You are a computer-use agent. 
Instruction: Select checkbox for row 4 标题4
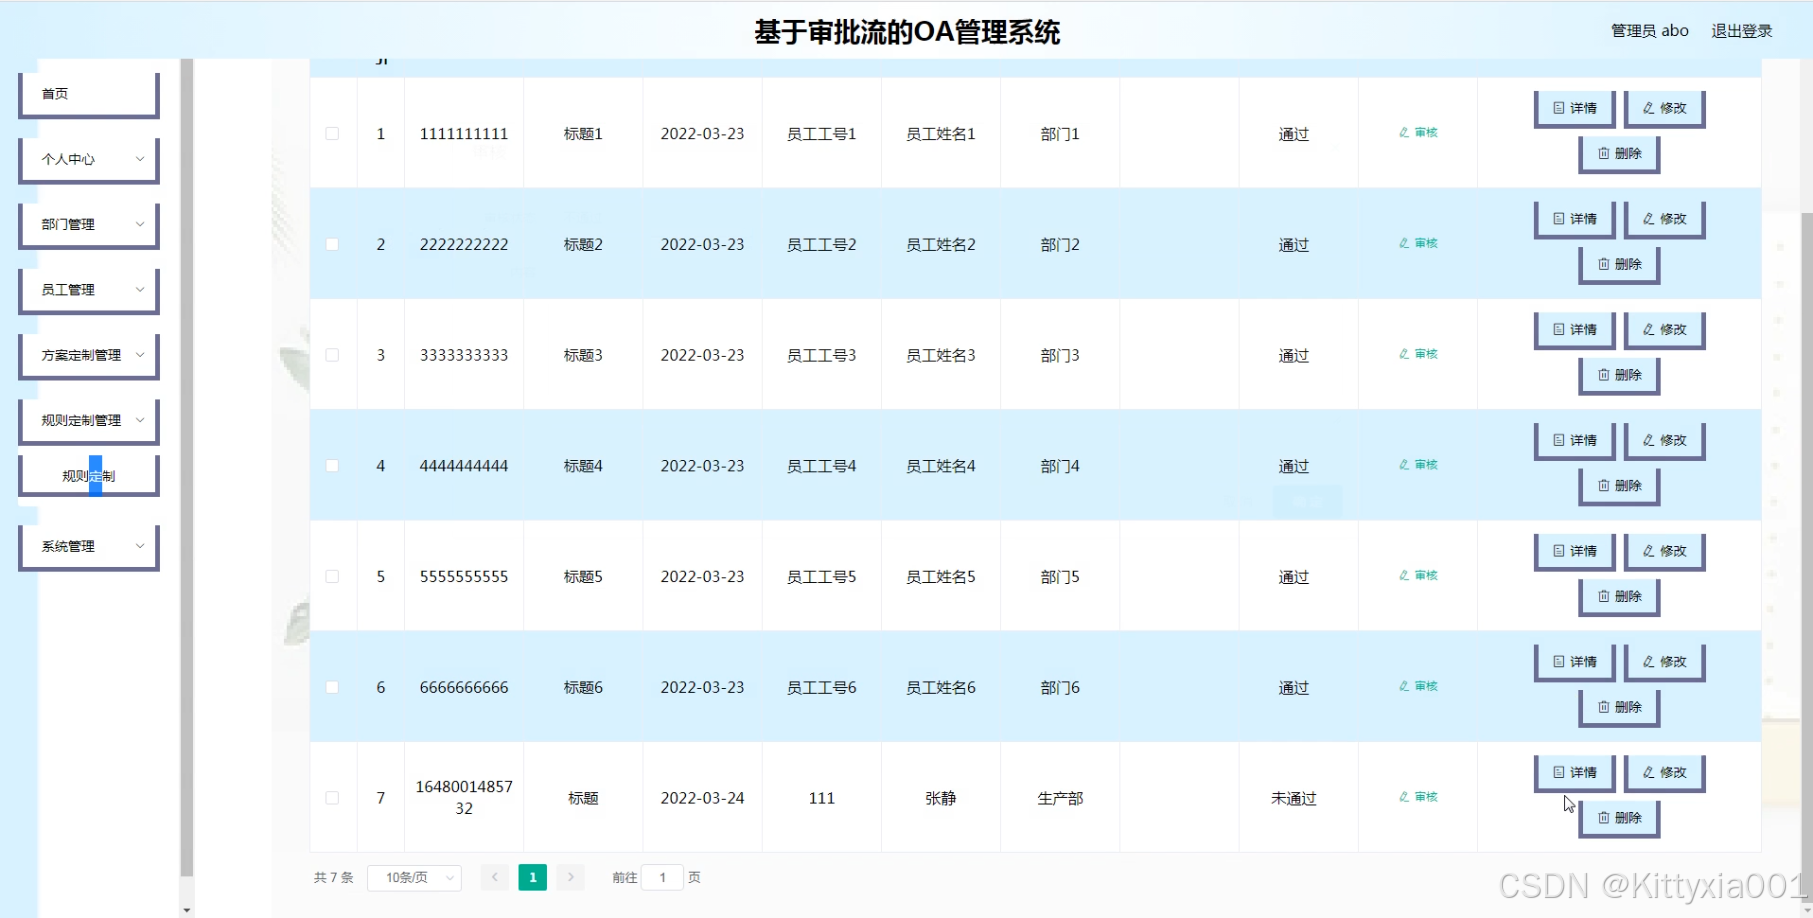click(x=332, y=466)
